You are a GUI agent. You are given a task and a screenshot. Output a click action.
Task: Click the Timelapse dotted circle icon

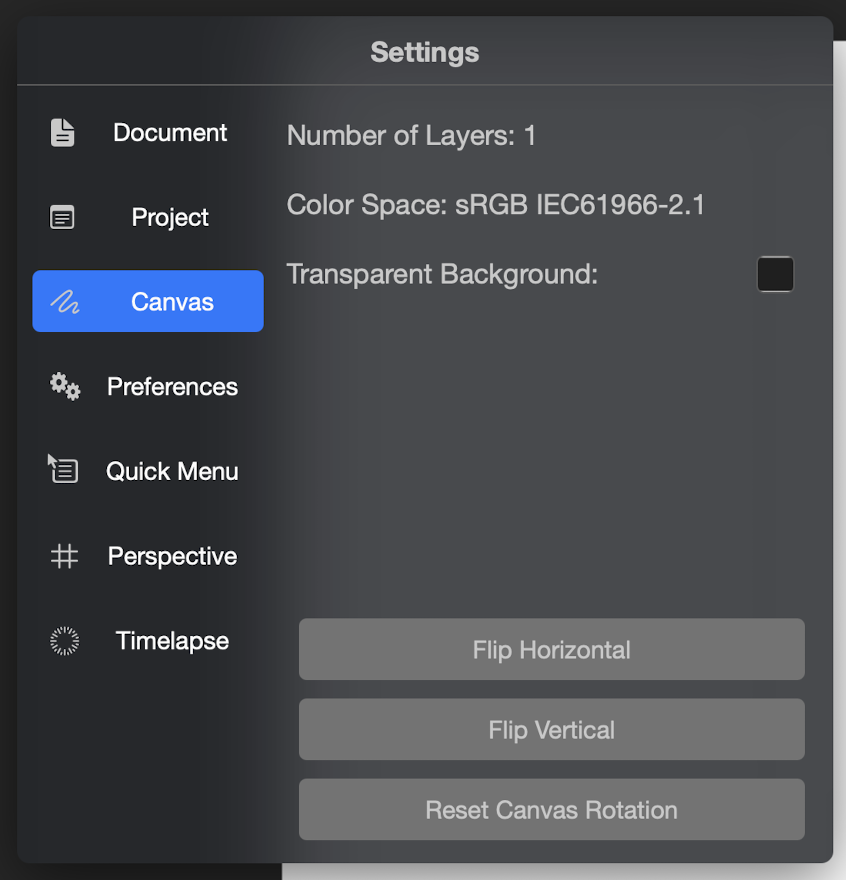coord(64,641)
